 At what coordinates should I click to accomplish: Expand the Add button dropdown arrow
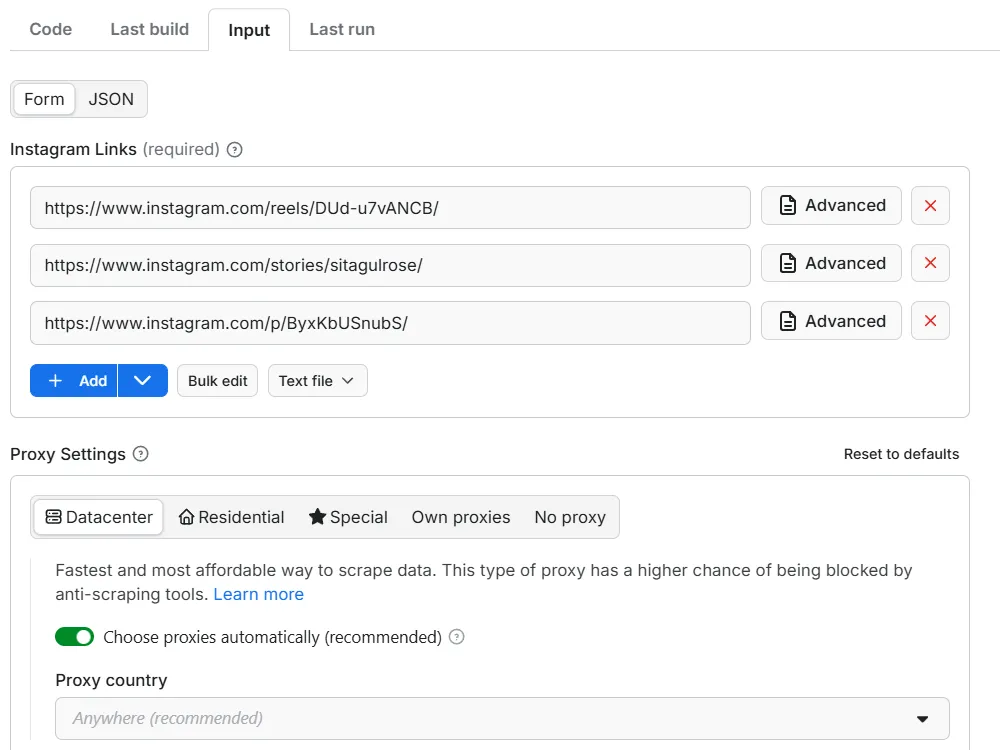coord(143,381)
